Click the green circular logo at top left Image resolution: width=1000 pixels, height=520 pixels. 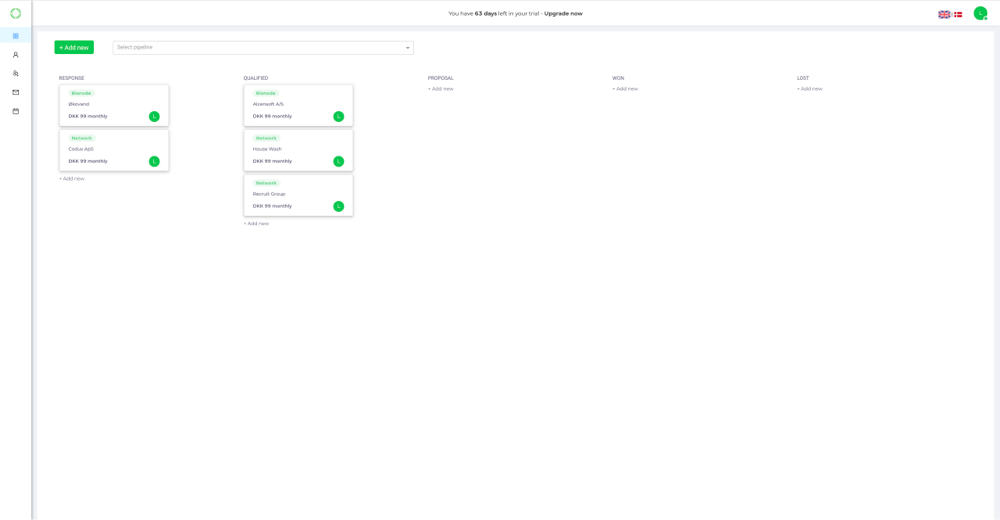click(15, 13)
